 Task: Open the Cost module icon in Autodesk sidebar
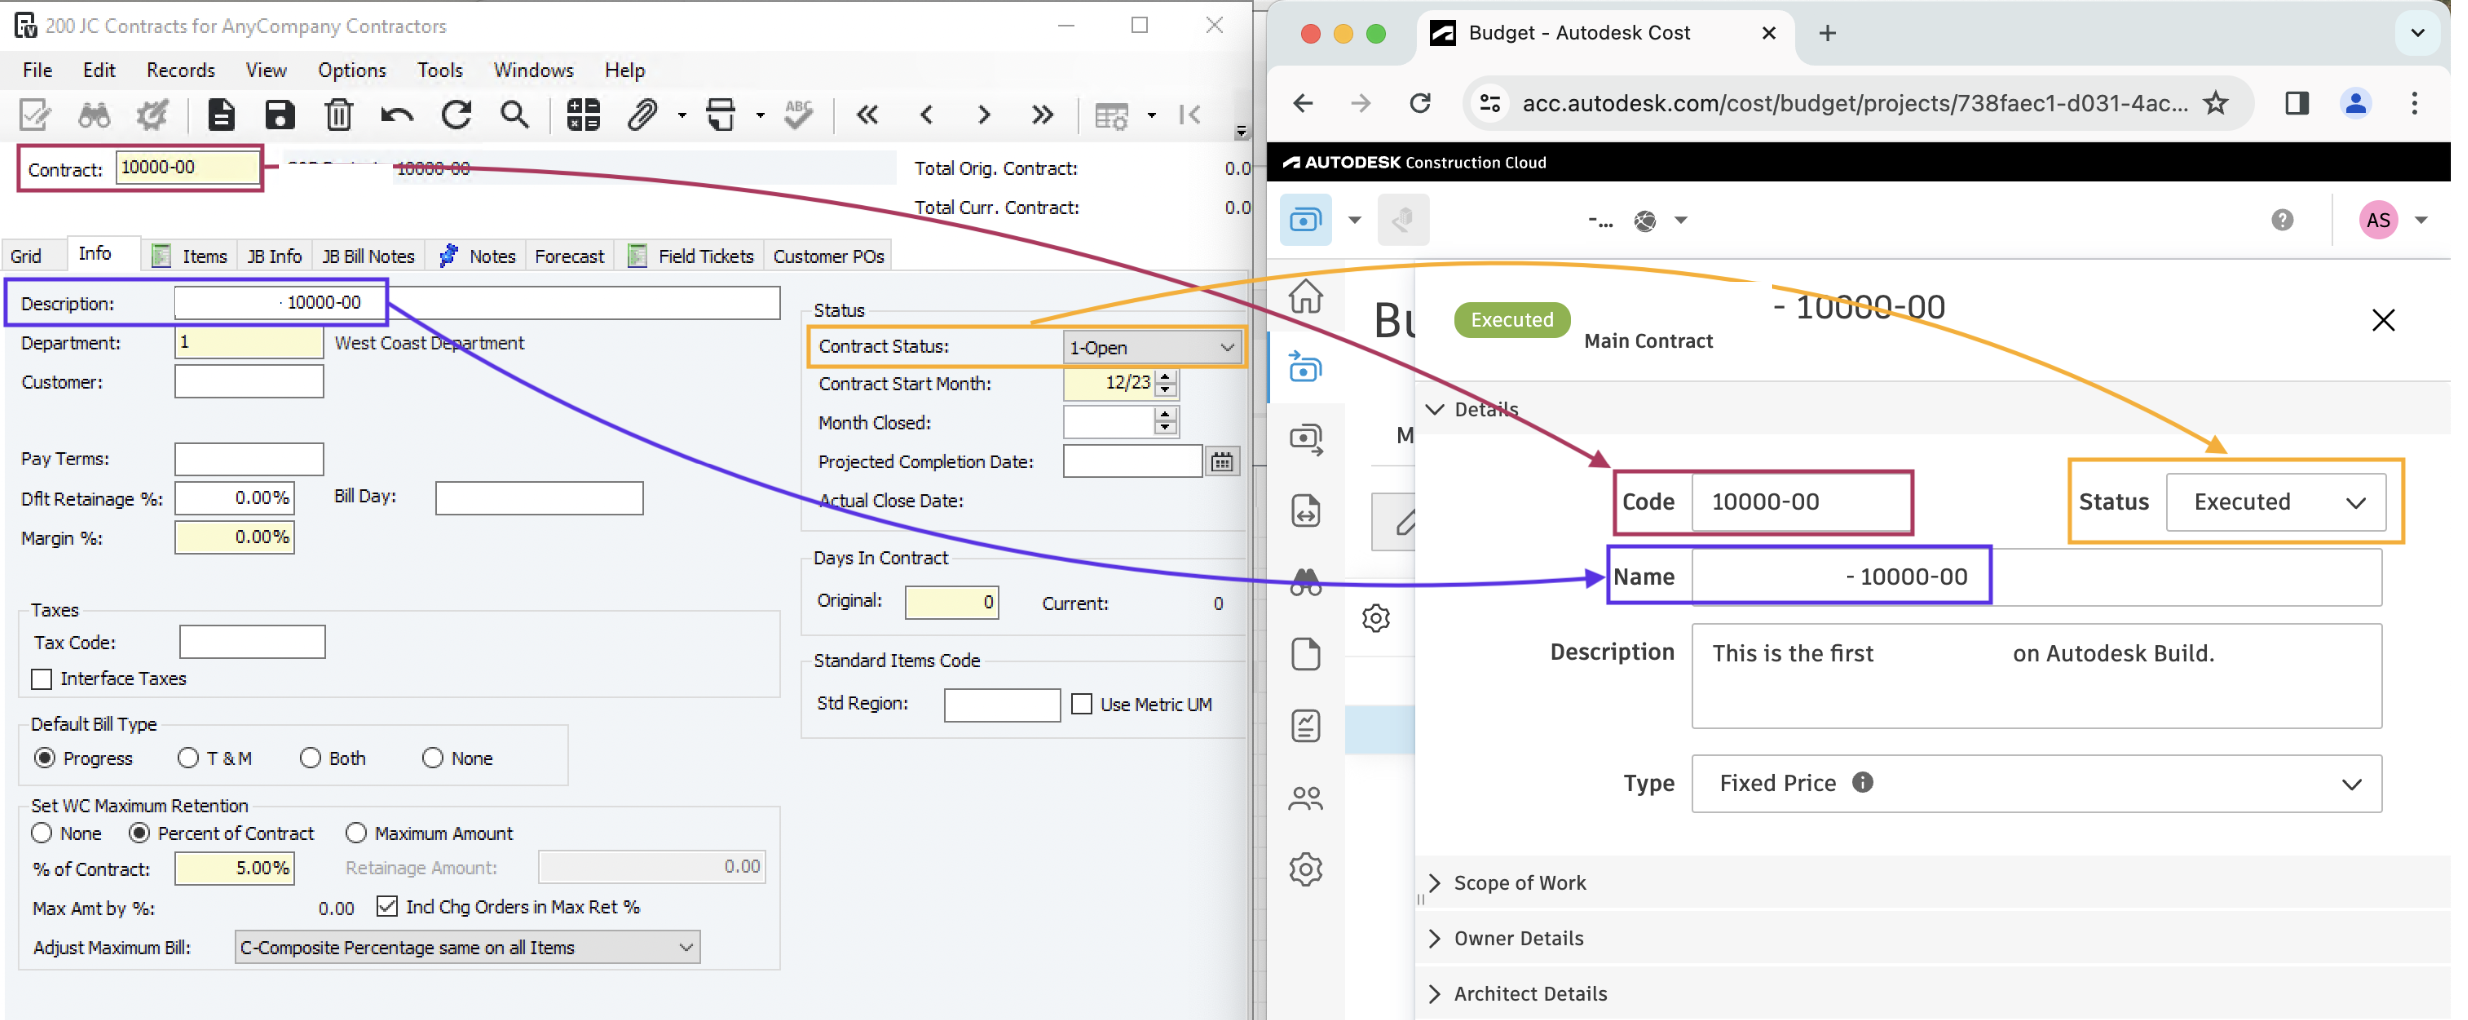(x=1306, y=367)
